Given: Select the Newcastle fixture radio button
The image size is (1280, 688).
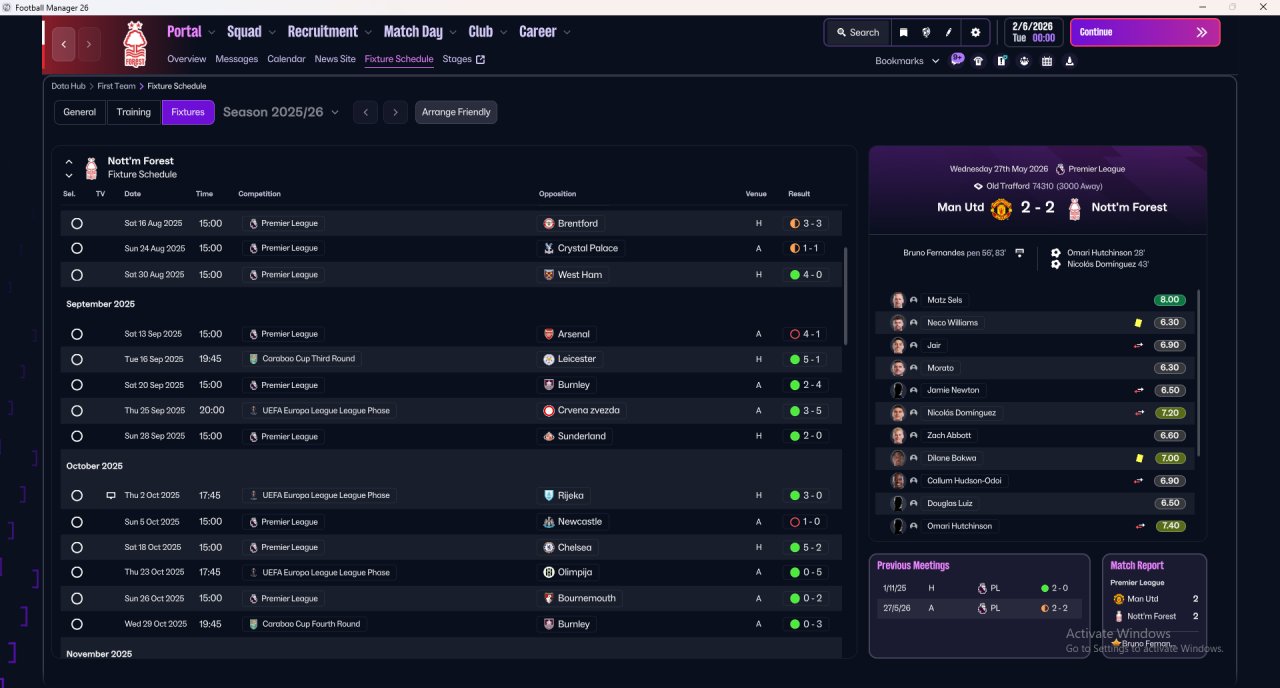Looking at the screenshot, I should pyautogui.click(x=77, y=522).
